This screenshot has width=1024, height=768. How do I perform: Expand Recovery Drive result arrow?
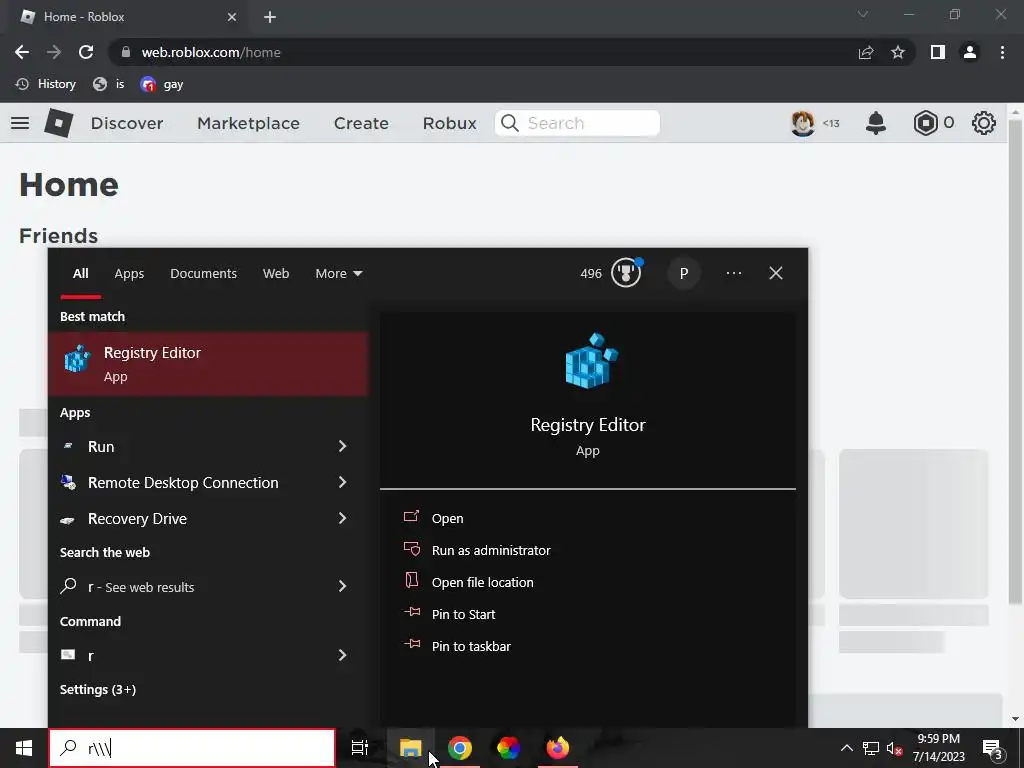[342, 518]
